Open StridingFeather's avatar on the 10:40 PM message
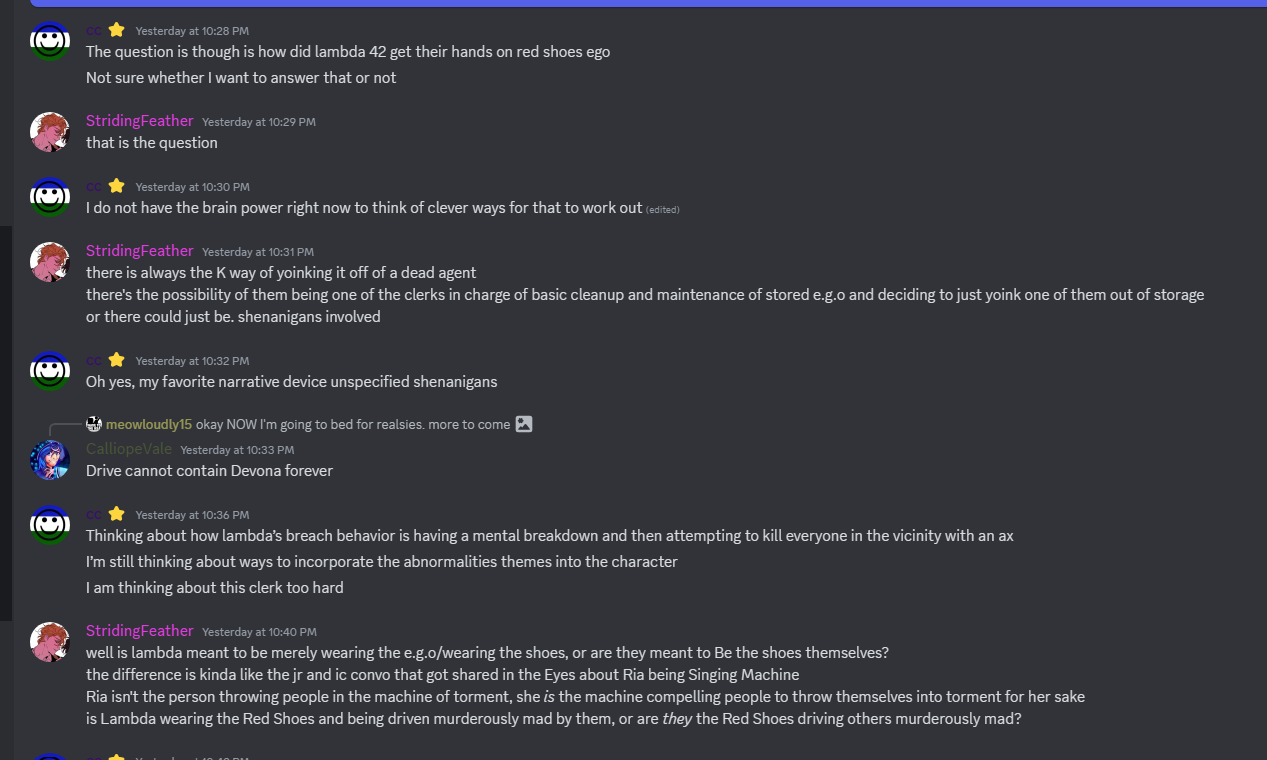Screen dimensions: 1267x760 point(50,642)
